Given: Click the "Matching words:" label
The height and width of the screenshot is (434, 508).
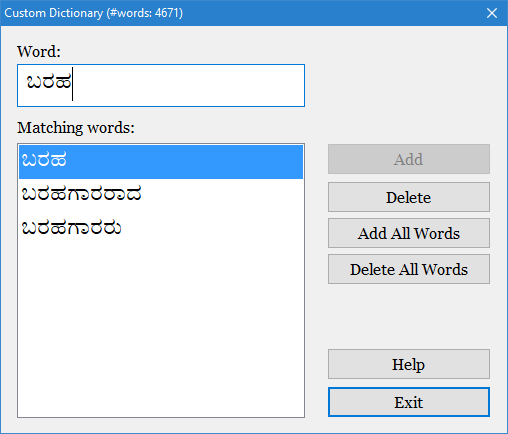Looking at the screenshot, I should pos(76,128).
